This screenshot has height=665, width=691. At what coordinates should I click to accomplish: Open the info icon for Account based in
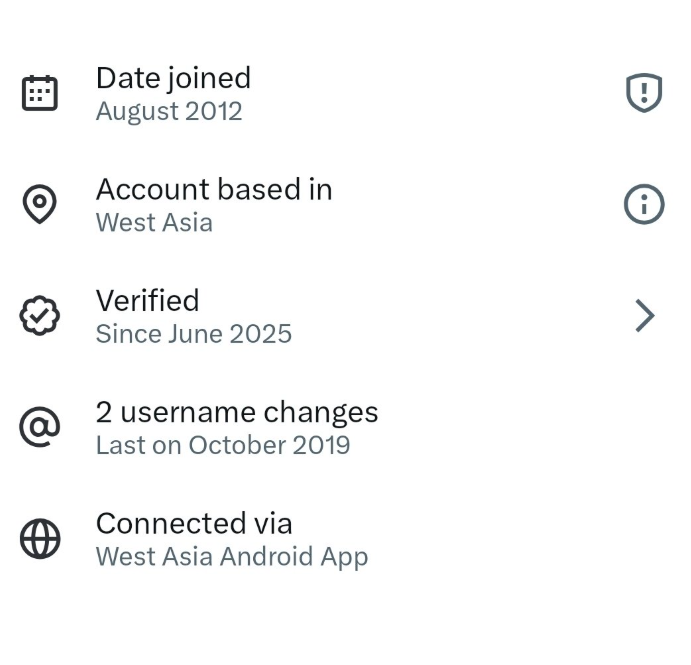coord(644,205)
